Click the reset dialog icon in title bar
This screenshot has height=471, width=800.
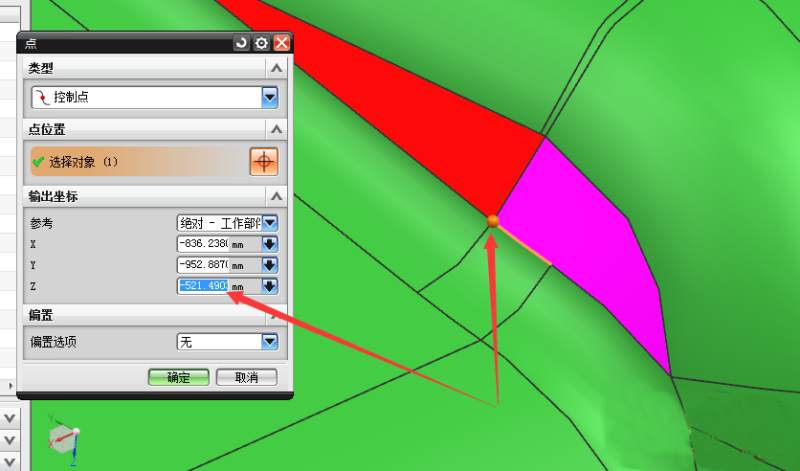[241, 43]
